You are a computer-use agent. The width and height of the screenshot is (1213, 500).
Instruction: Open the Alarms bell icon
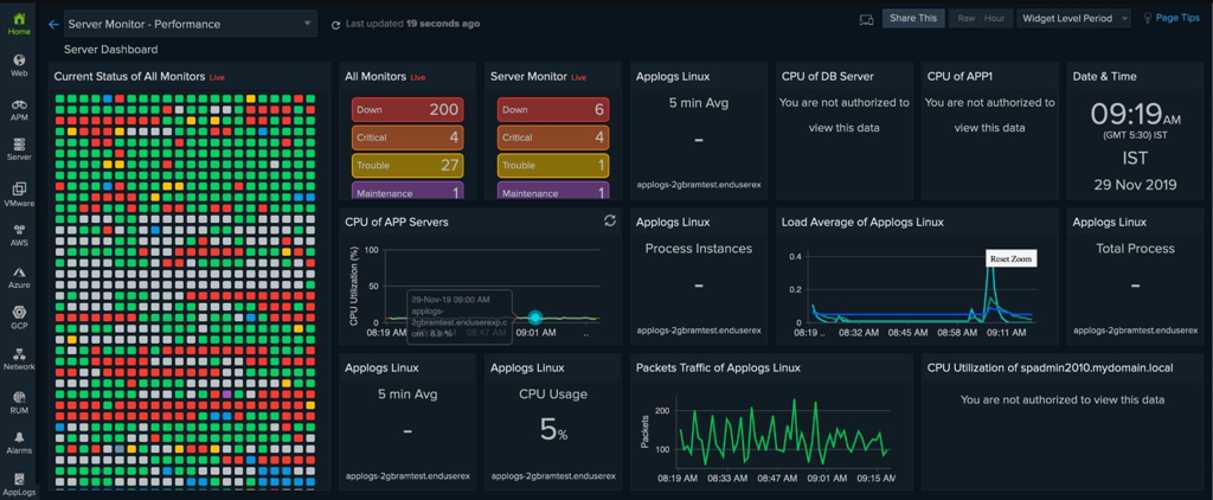pos(19,442)
